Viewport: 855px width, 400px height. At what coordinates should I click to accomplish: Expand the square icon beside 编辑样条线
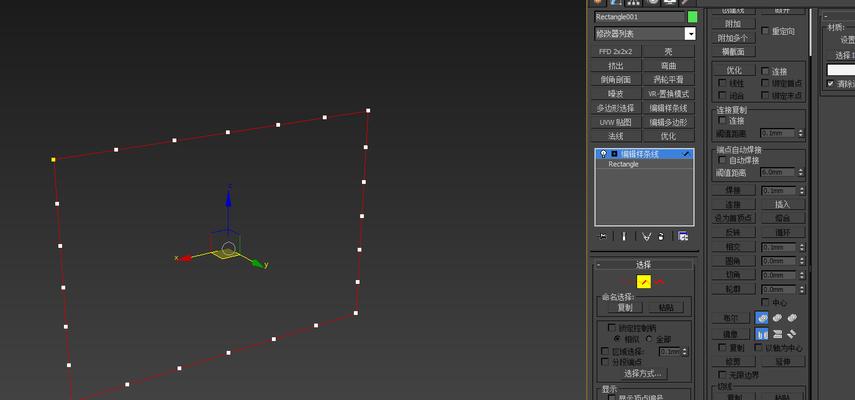coord(613,154)
